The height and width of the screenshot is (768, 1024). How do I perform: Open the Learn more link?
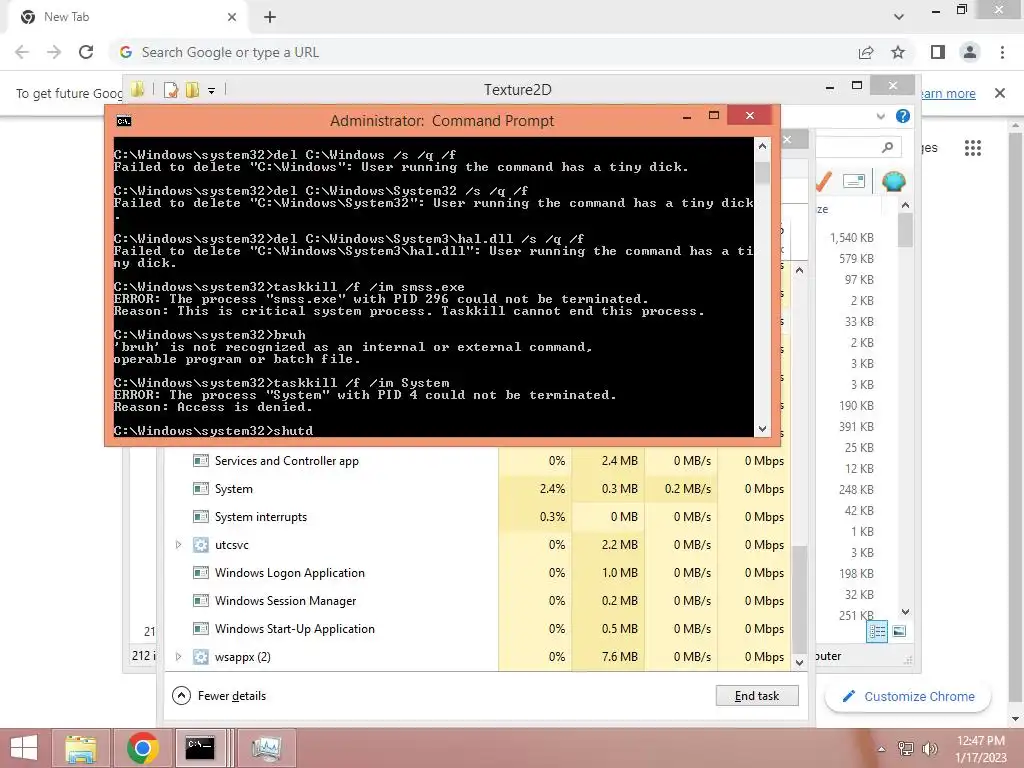pyautogui.click(x=948, y=93)
